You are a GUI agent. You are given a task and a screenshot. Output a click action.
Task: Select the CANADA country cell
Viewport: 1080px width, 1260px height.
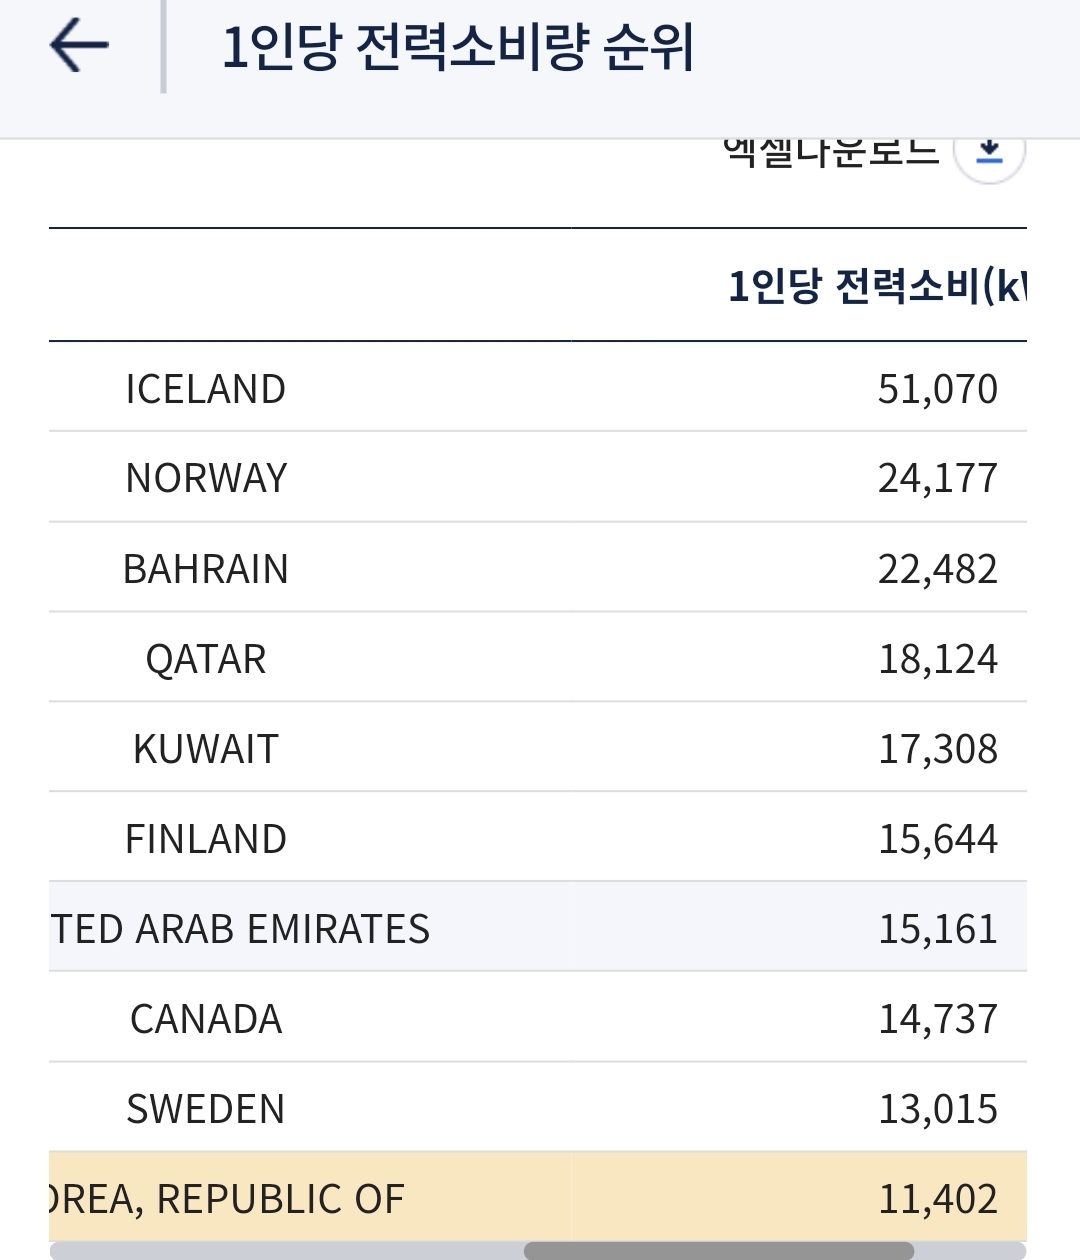(206, 1019)
